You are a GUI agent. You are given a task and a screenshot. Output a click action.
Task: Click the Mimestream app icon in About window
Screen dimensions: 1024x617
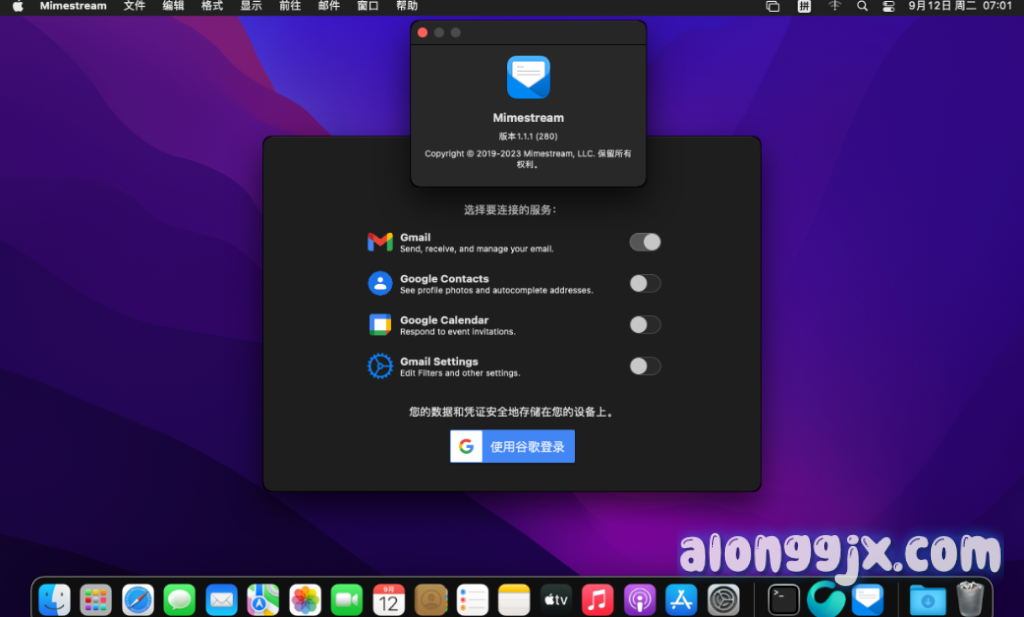(x=528, y=77)
